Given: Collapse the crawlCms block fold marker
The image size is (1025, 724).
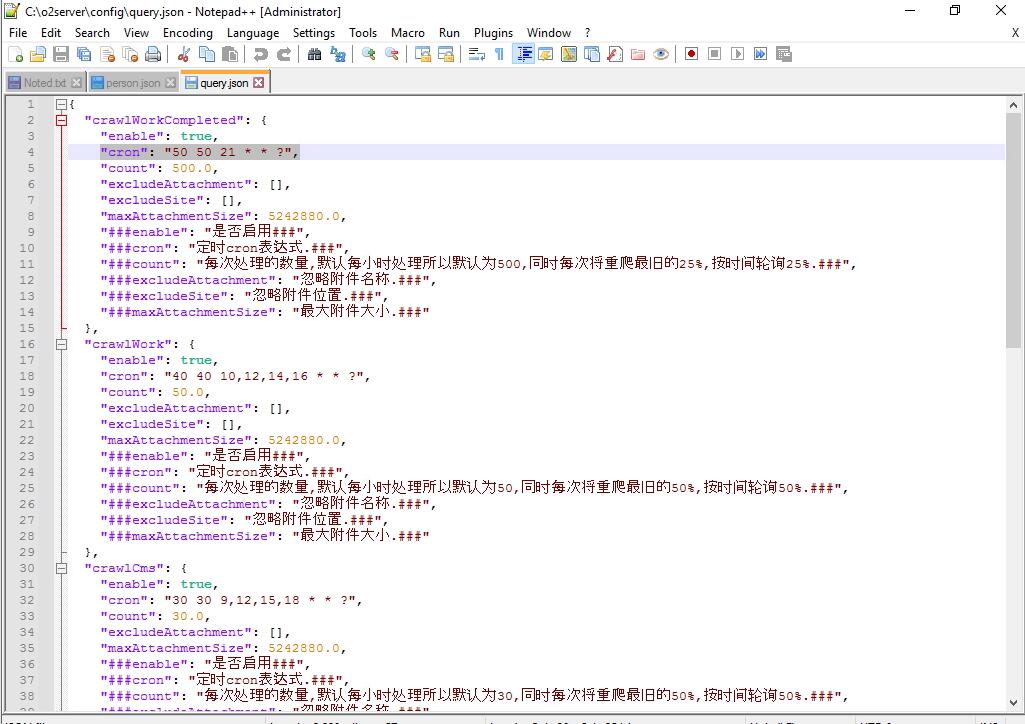Looking at the screenshot, I should (61, 568).
